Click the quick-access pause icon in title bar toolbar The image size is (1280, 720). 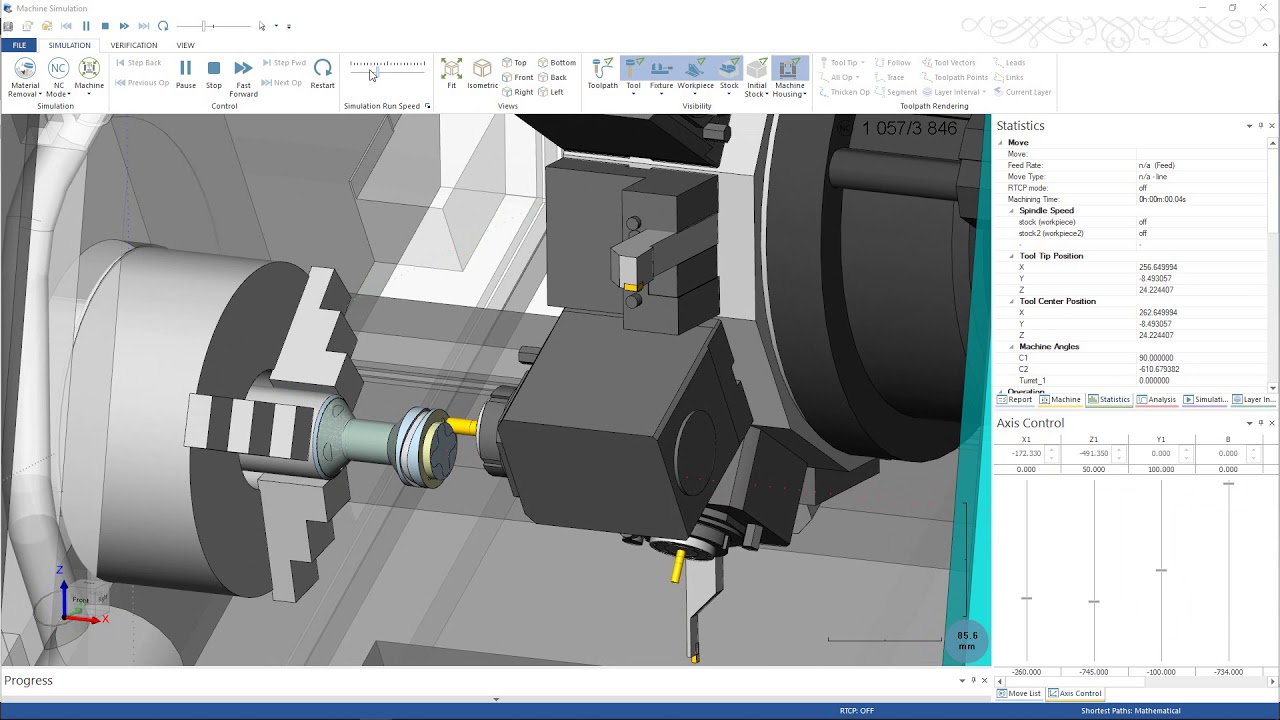point(86,26)
